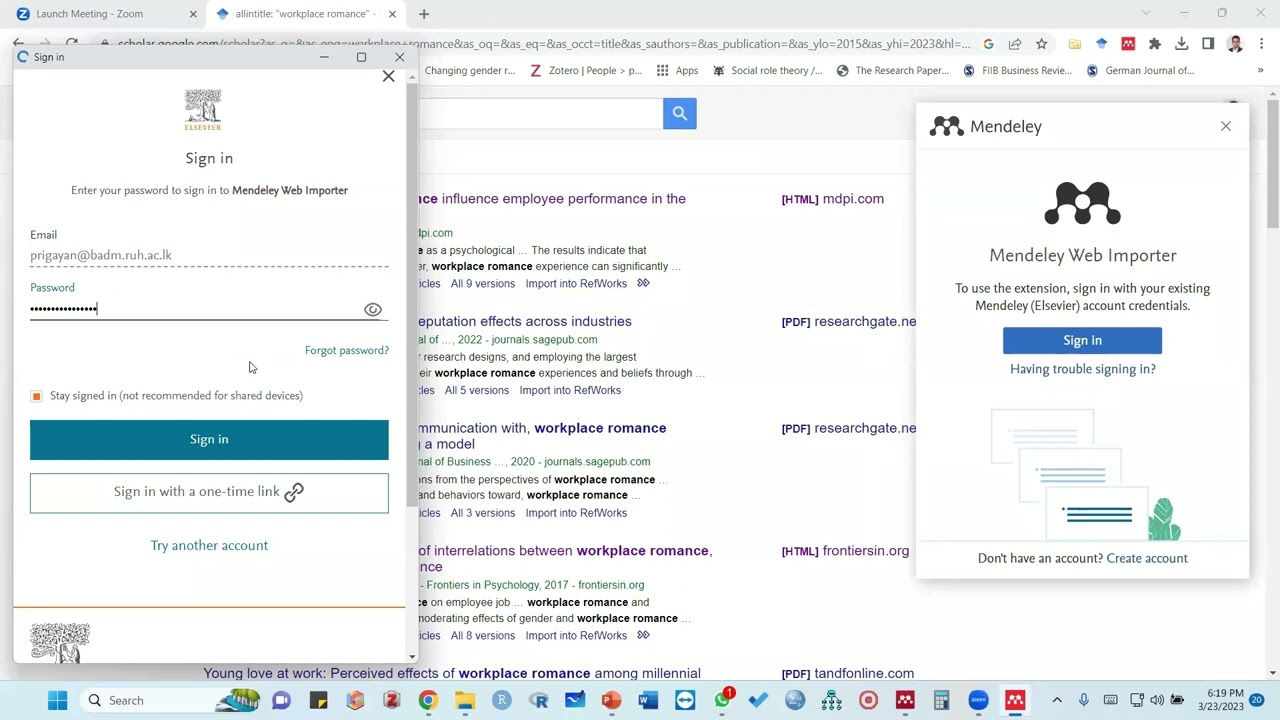Image resolution: width=1280 pixels, height=720 pixels.
Task: Open Chrome profile avatar
Action: (1235, 44)
